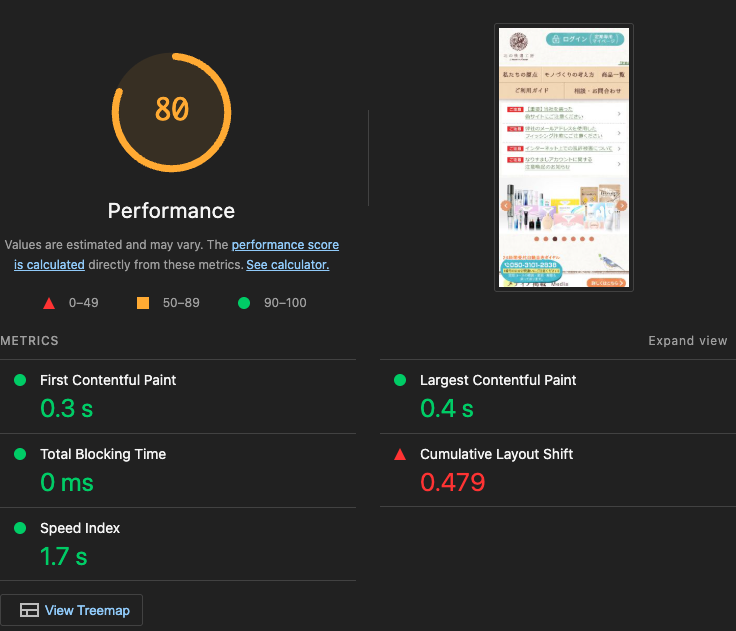The image size is (736, 631).
Task: Click the orange square legend icon for 50–89
Action: (143, 303)
